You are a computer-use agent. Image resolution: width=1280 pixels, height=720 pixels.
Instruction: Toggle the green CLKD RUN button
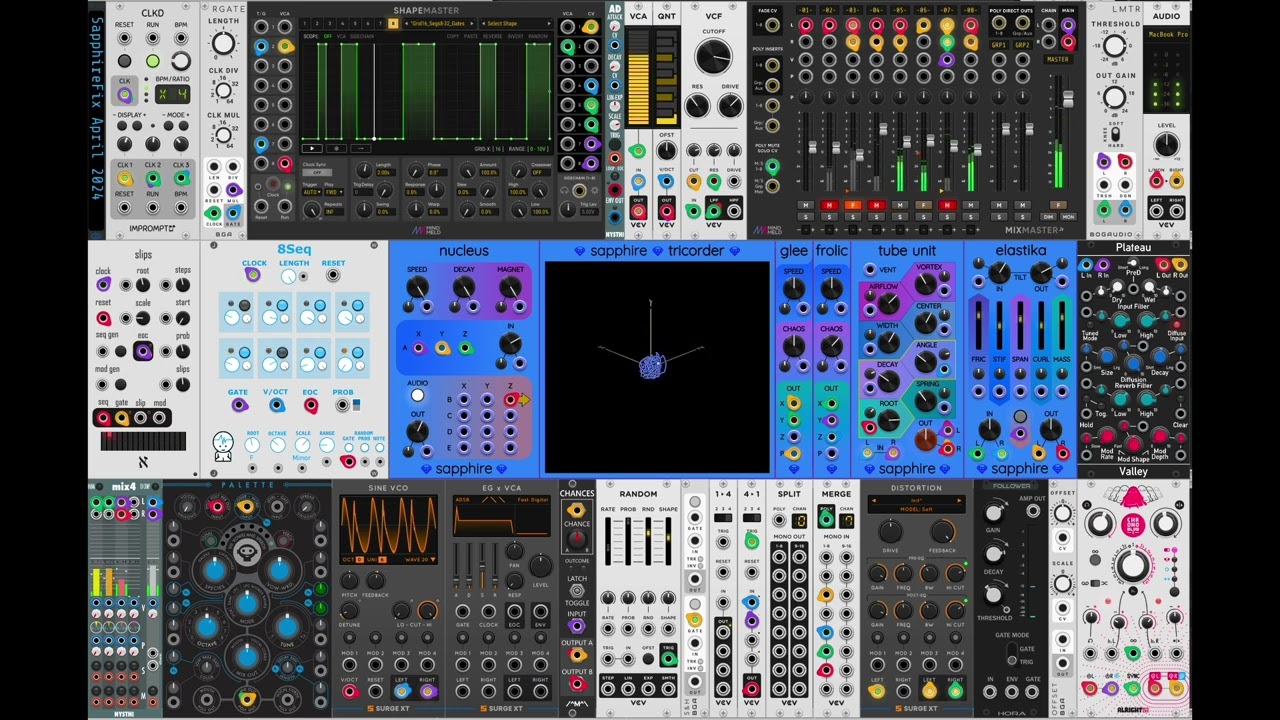152,61
